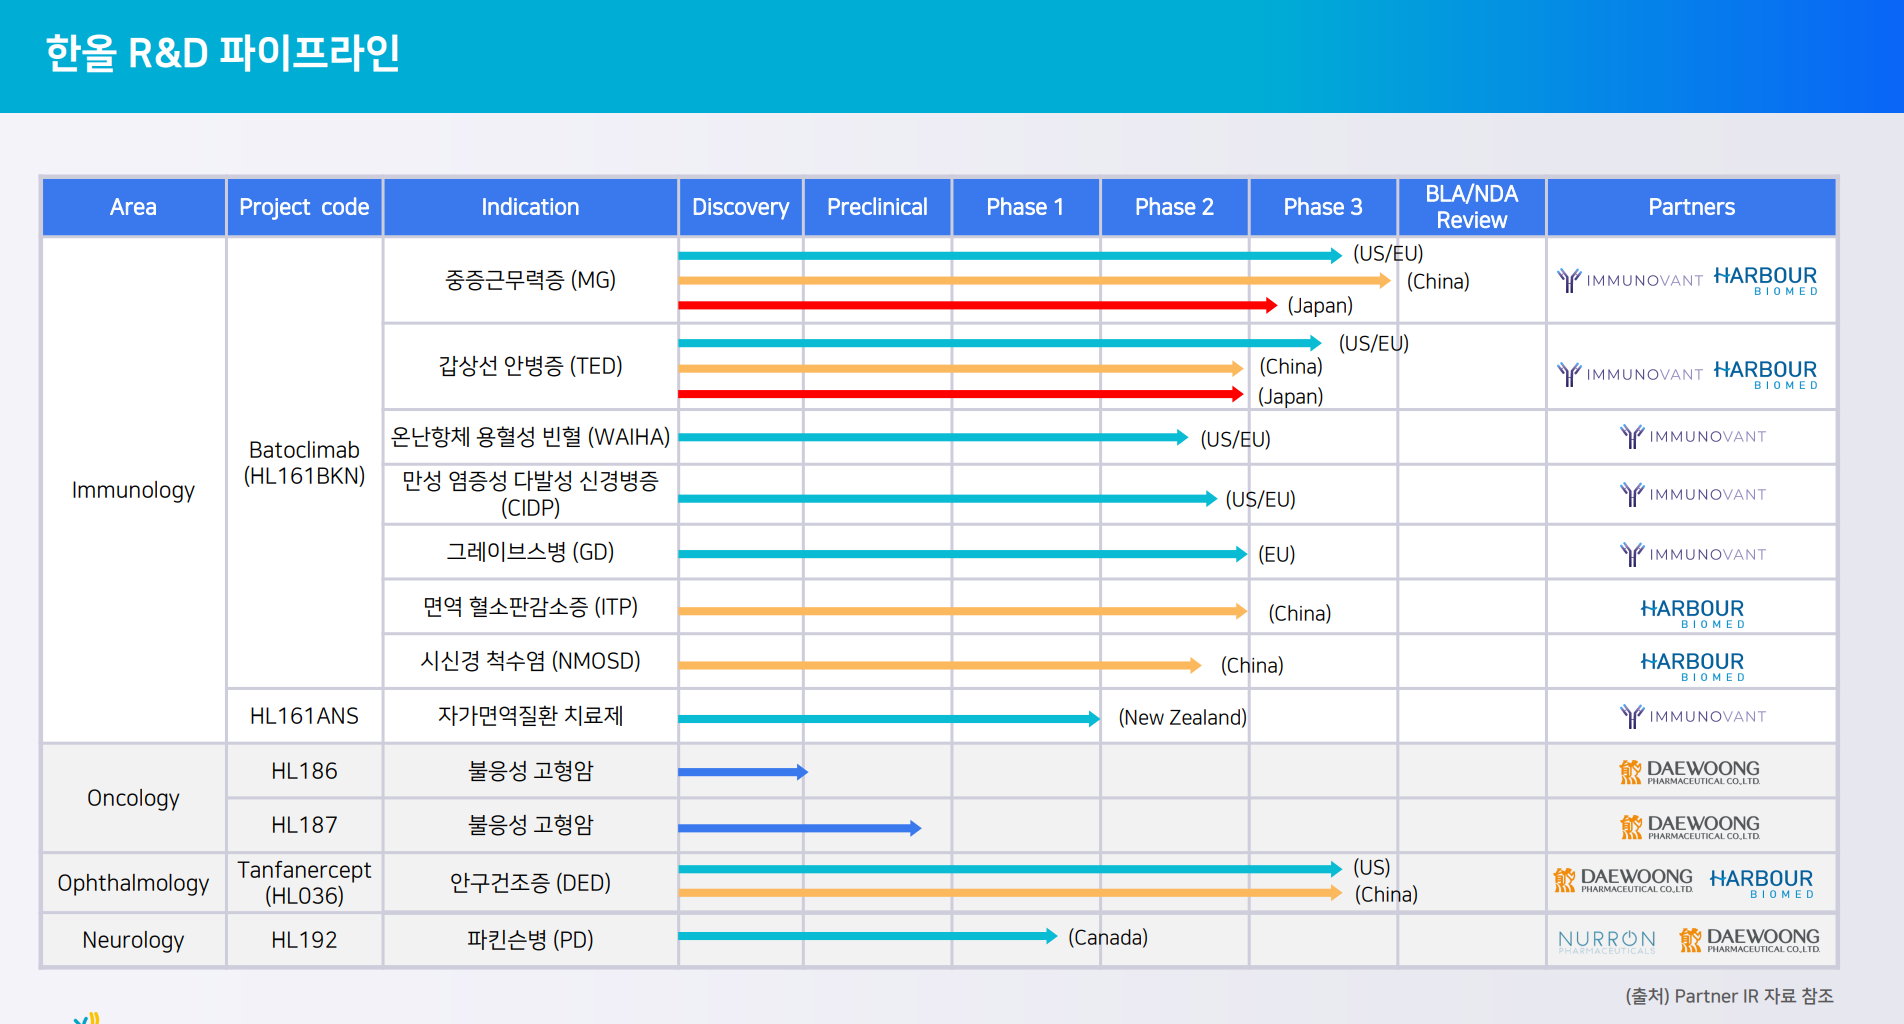Click the Daewoong logo in the DED row
This screenshot has height=1024, width=1904.
tap(1623, 880)
